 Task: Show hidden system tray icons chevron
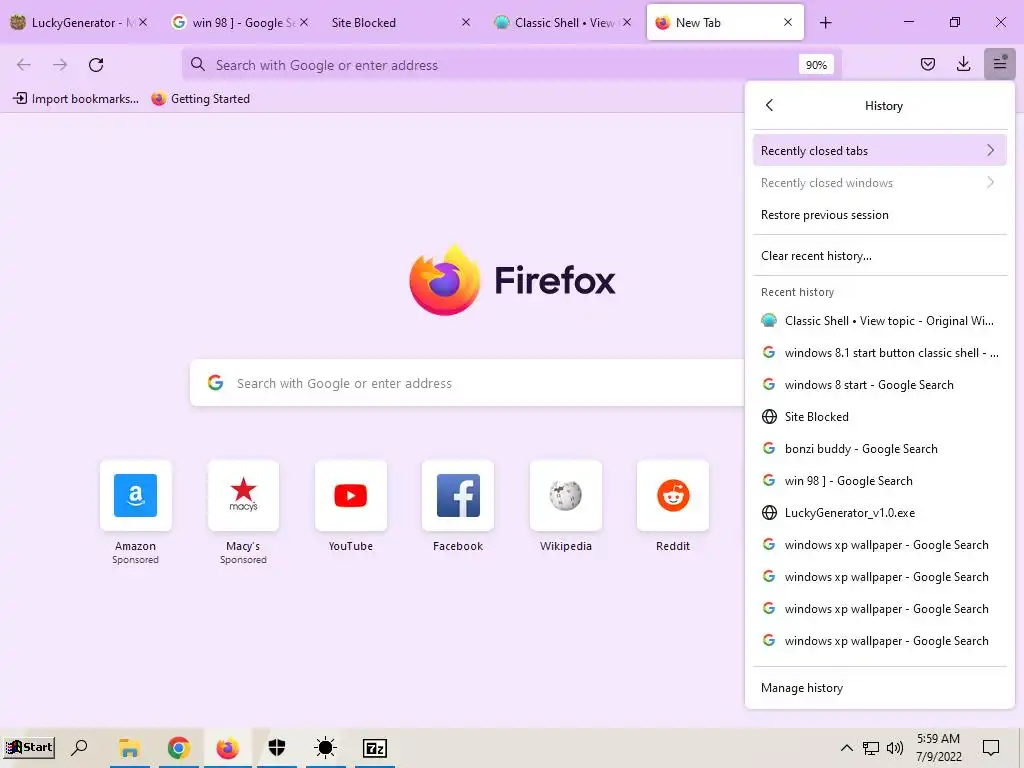click(x=846, y=748)
